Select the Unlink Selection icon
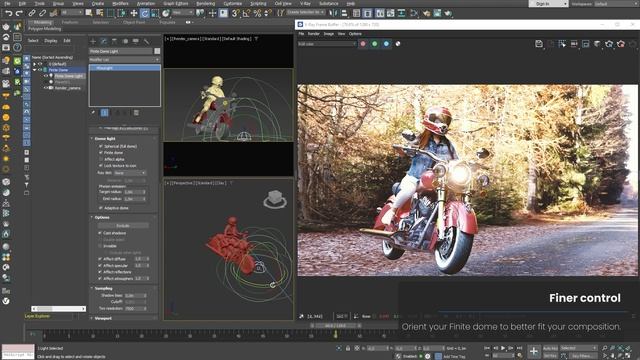 (42, 13)
